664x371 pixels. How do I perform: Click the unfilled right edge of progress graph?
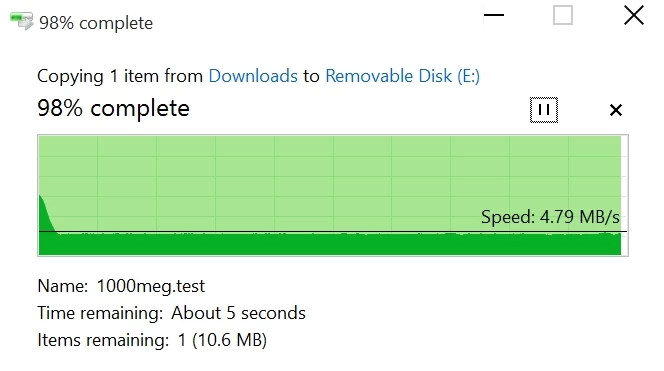point(624,195)
